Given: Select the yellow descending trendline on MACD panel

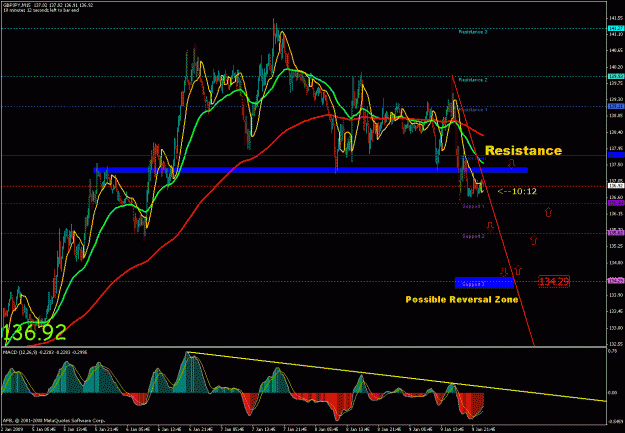Looking at the screenshot, I should point(399,376).
